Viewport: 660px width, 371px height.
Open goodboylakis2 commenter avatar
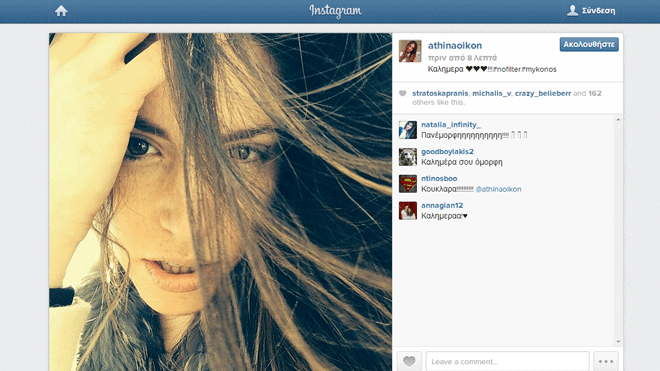408,157
